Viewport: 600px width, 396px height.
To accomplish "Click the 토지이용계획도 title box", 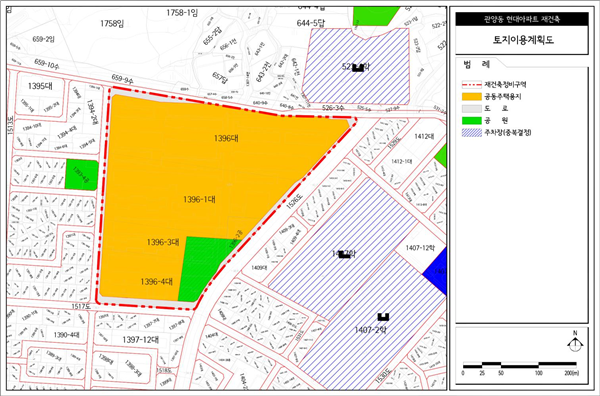I will 522,40.
